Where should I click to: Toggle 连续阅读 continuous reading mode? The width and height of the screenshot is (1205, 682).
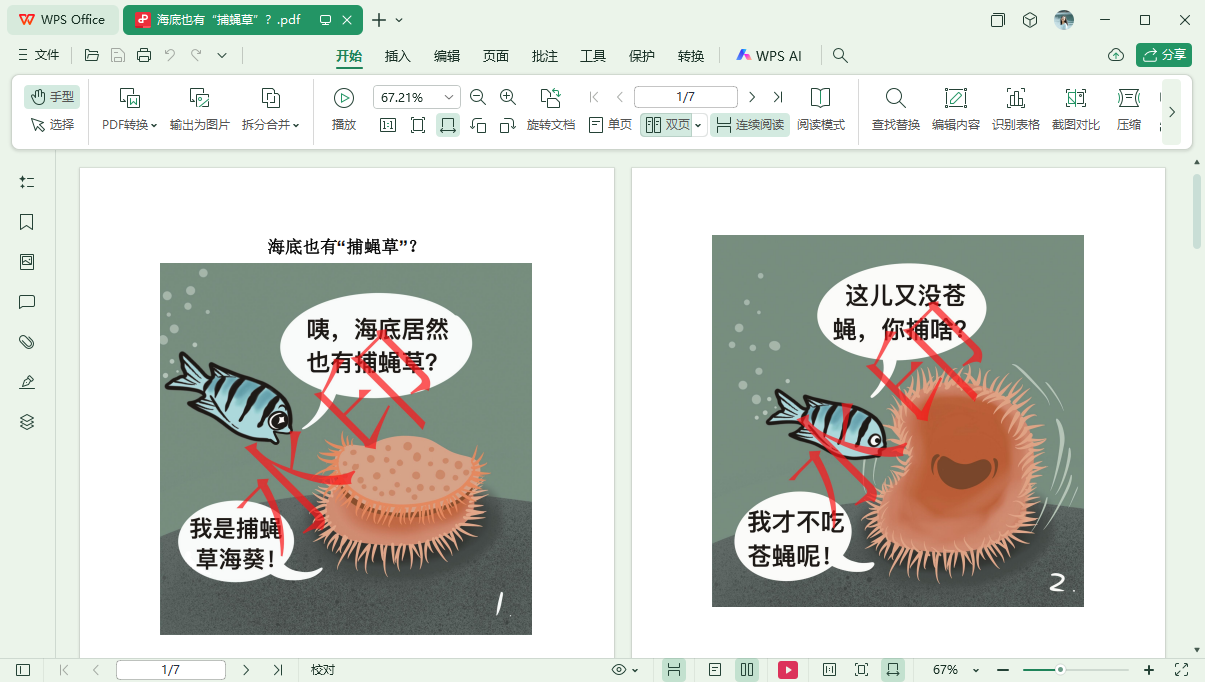tap(750, 125)
